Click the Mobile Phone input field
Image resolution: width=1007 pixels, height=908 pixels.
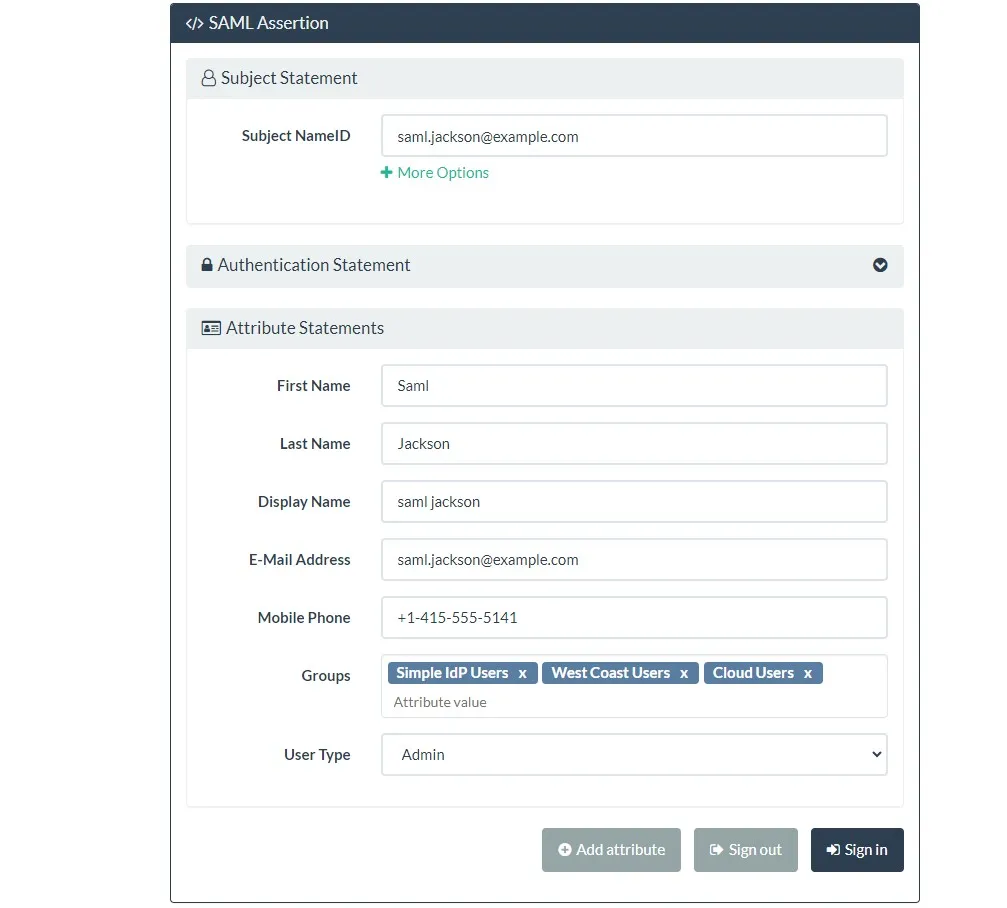pyautogui.click(x=634, y=617)
